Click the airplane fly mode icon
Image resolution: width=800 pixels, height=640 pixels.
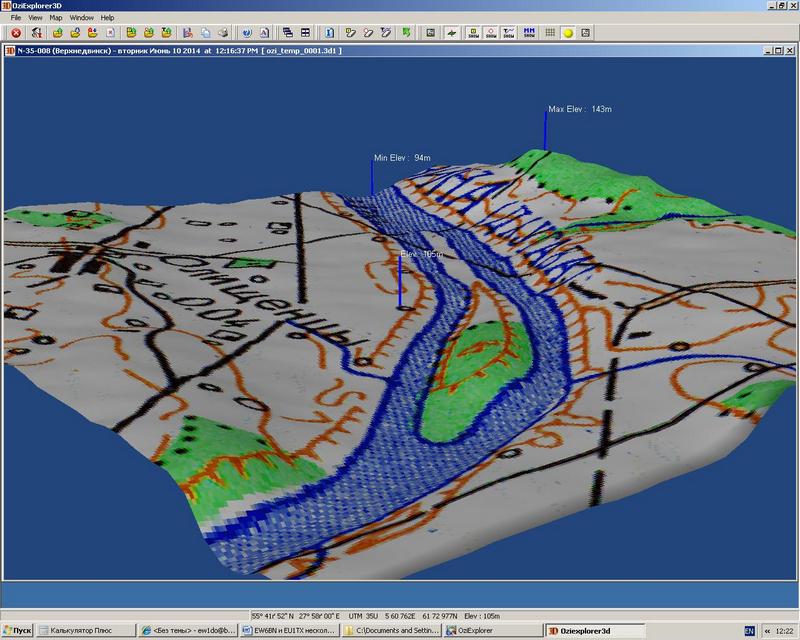(x=452, y=33)
